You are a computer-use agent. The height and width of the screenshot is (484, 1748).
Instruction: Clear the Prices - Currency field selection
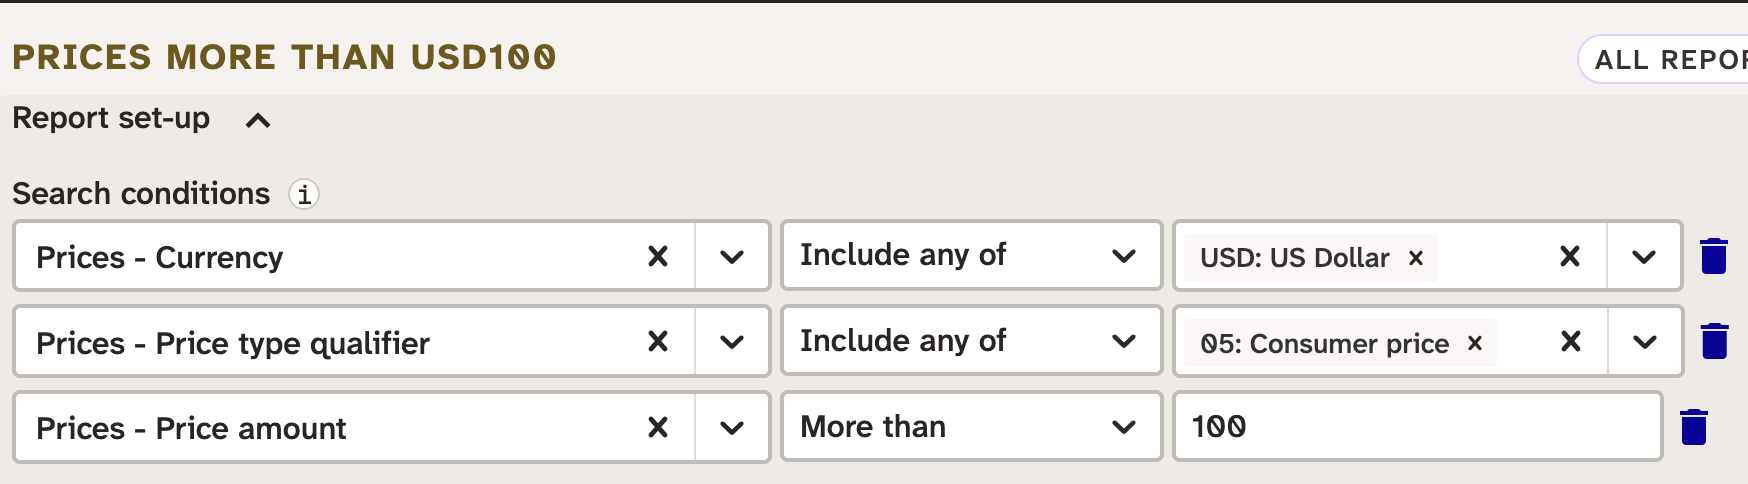(x=657, y=257)
